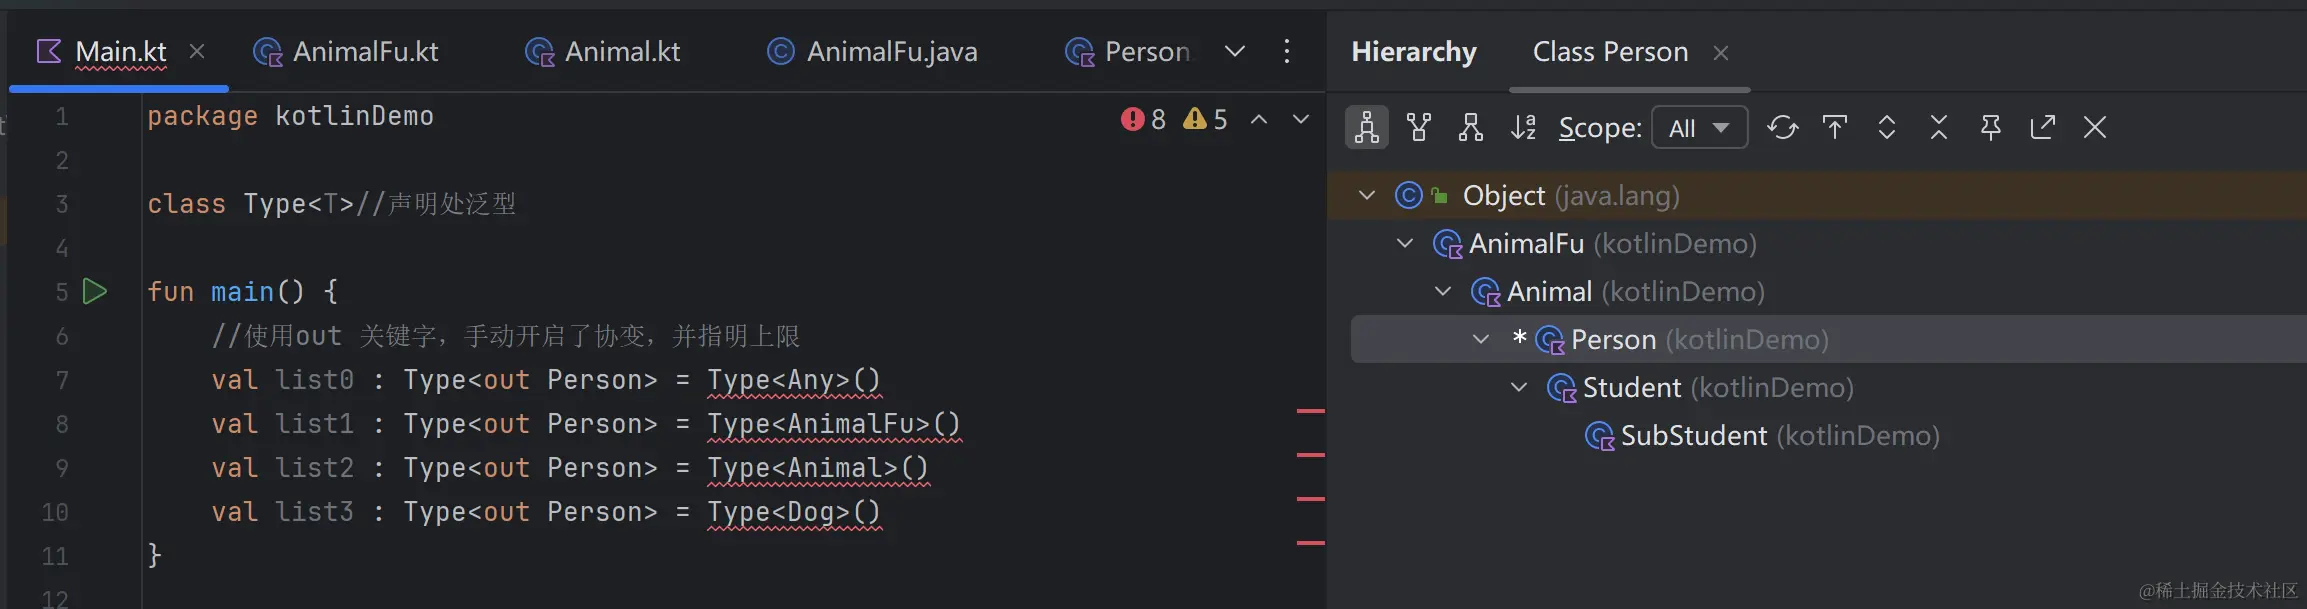Viewport: 2307px width, 609px height.
Task: Collapse the Student tree node
Action: pyautogui.click(x=1519, y=387)
